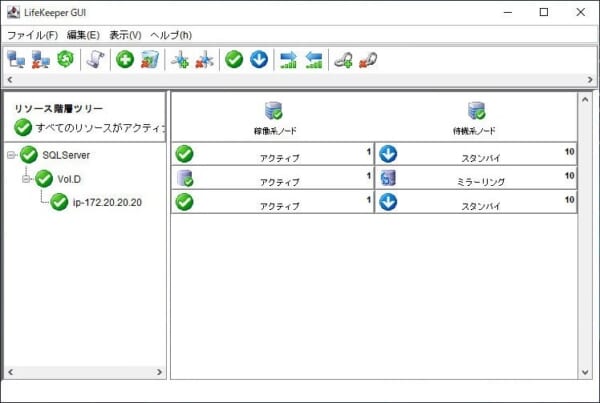The height and width of the screenshot is (403, 600).
Task: Click IP resource standby arrow icon
Action: (x=388, y=202)
